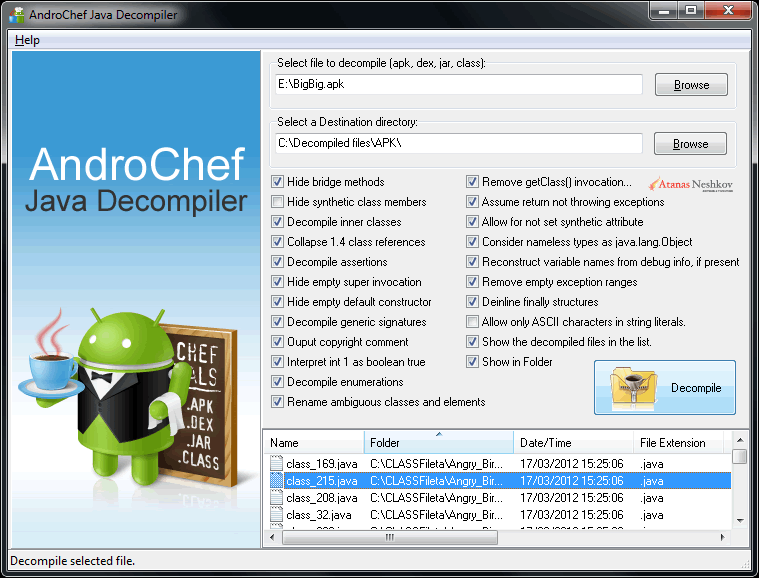This screenshot has width=759, height=578.
Task: Maximize the AndroChef window
Action: pyautogui.click(x=691, y=11)
